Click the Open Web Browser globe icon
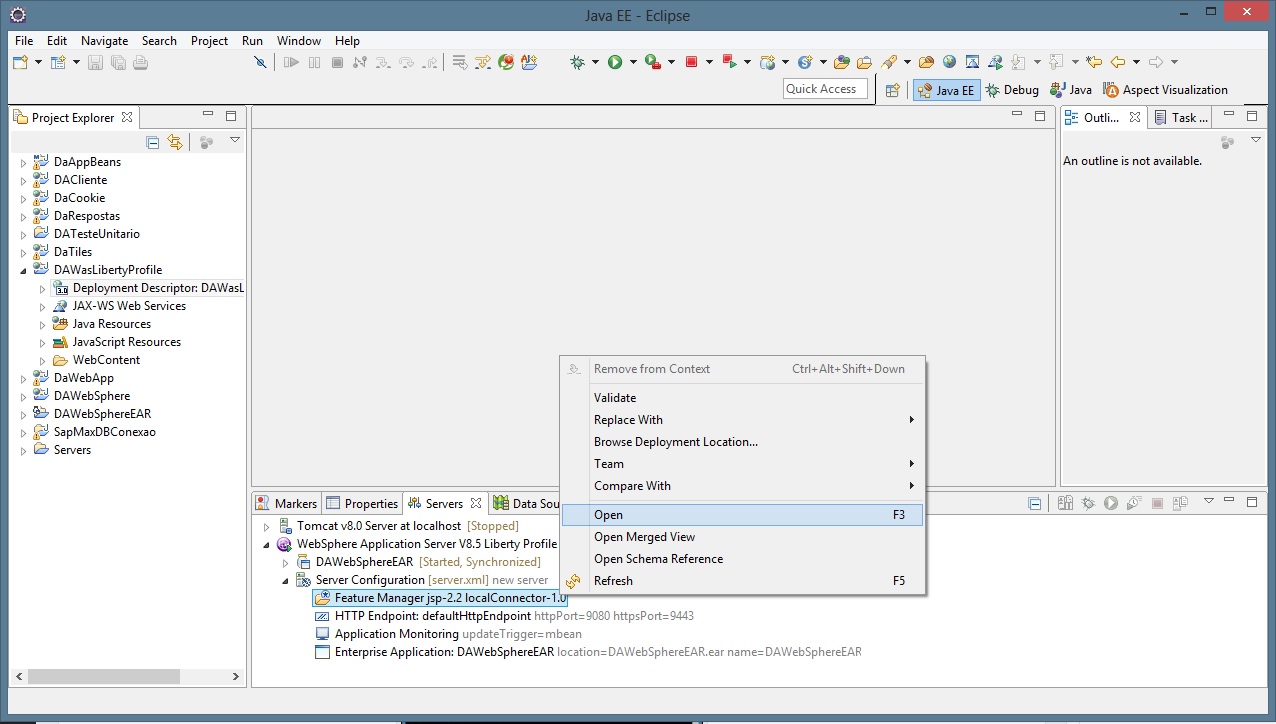The height and width of the screenshot is (724, 1276). 948,62
